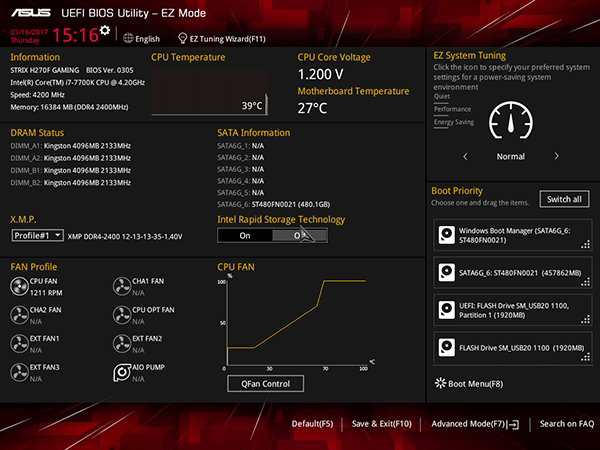This screenshot has height=450, width=600.
Task: Grab drag handle on SATA6G_6 457862MB entry
Action: (585, 282)
